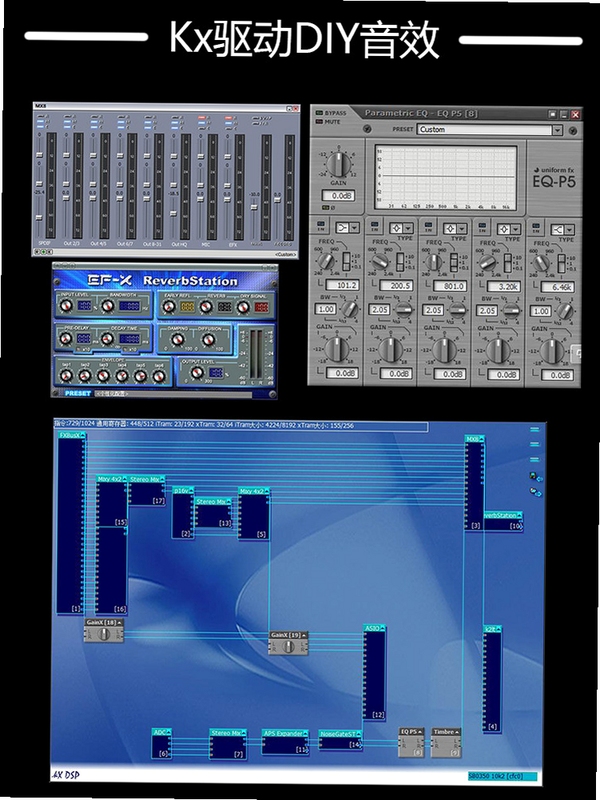Select the NoiseGateST [14] module

point(341,740)
